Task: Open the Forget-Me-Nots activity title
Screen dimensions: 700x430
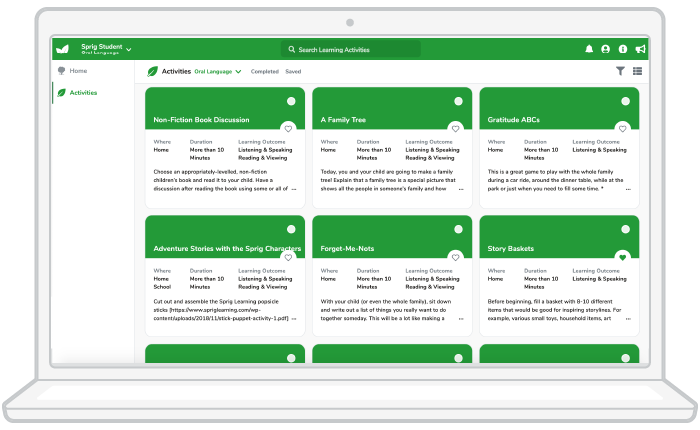Action: tap(348, 248)
